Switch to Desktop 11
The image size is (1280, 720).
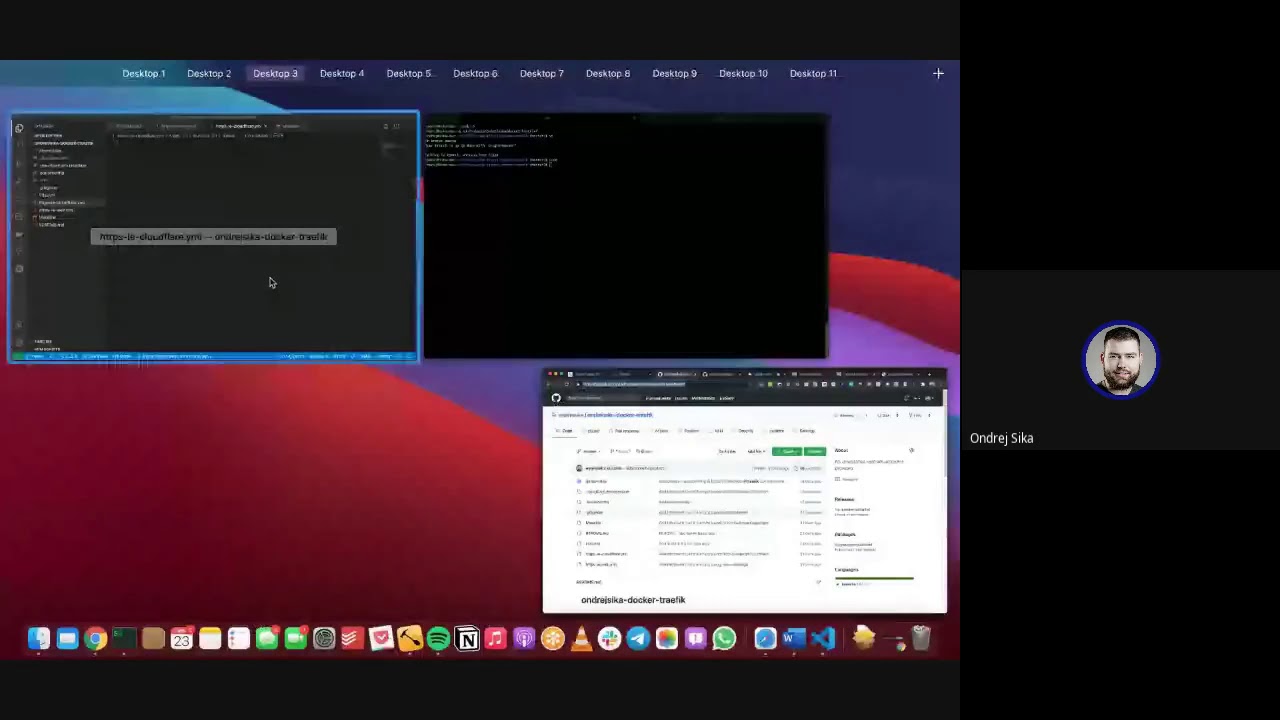(x=813, y=73)
